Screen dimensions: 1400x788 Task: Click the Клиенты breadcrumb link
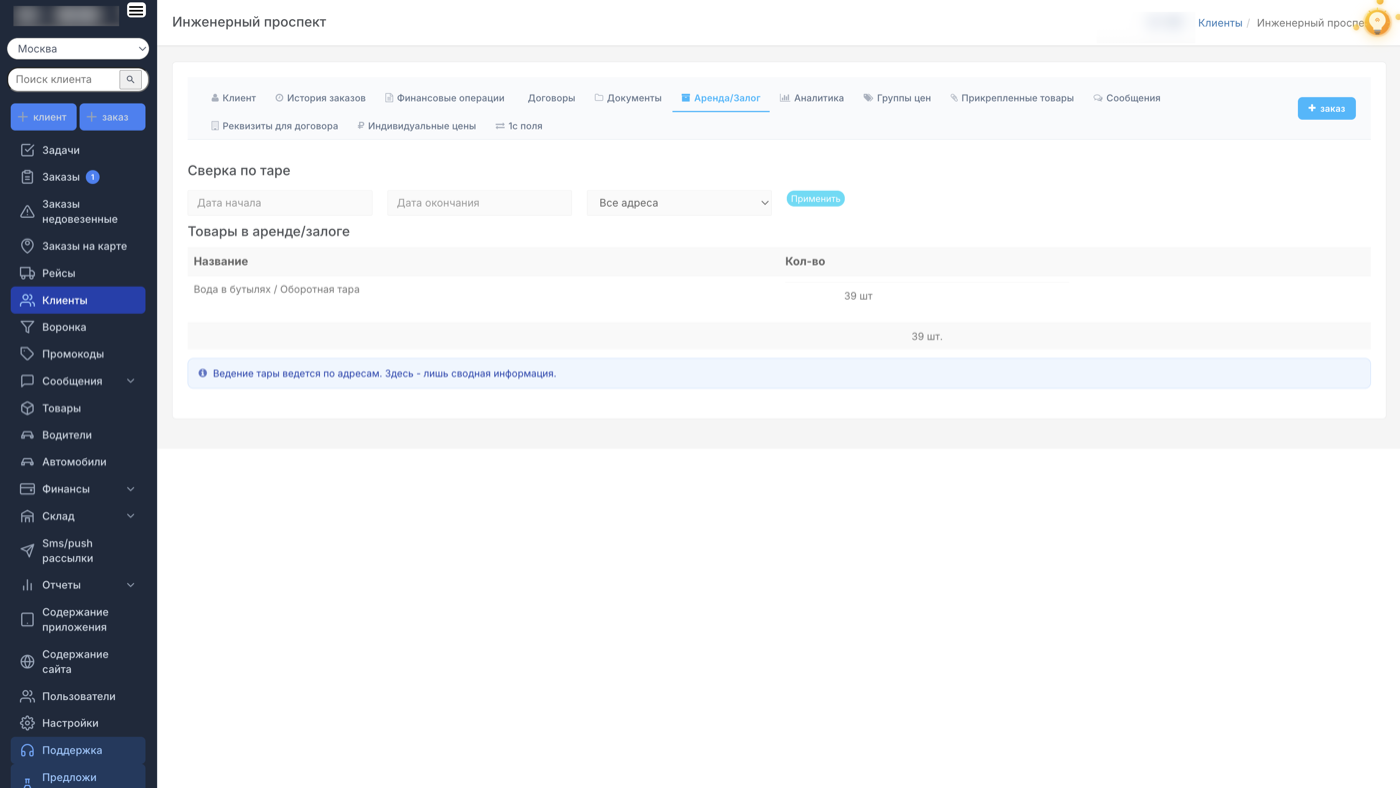tap(1219, 23)
